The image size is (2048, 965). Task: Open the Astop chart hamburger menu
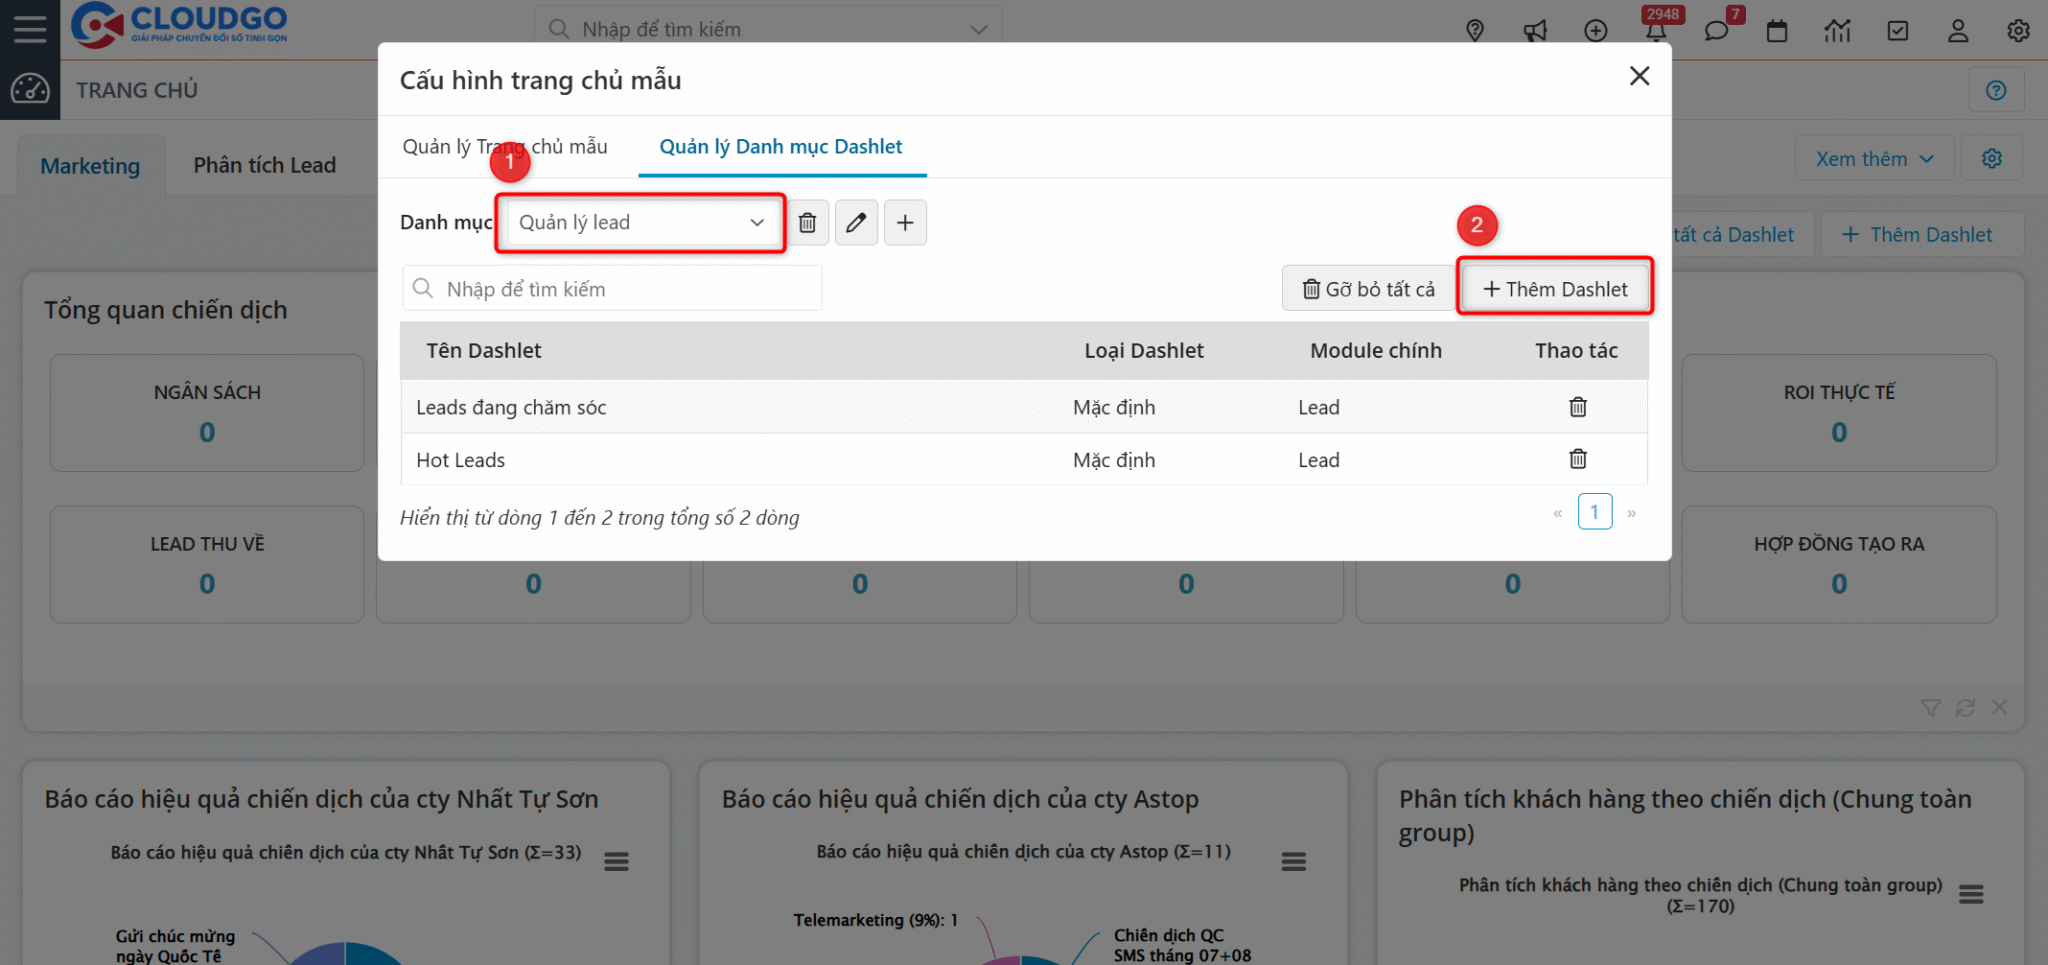click(1294, 861)
